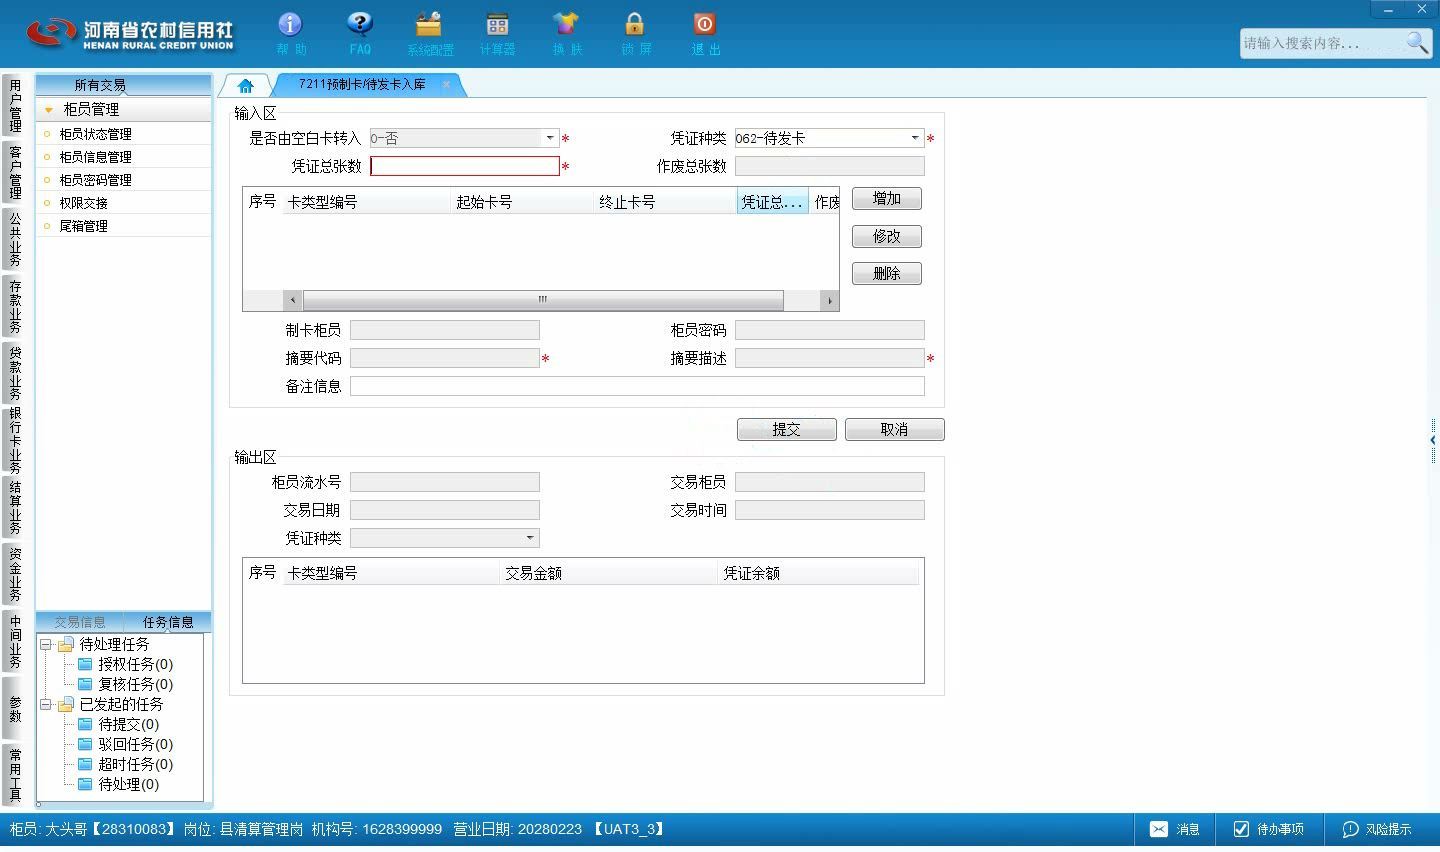Click the 退出 exit icon
Screen dimensions: 1440x852
tap(704, 24)
